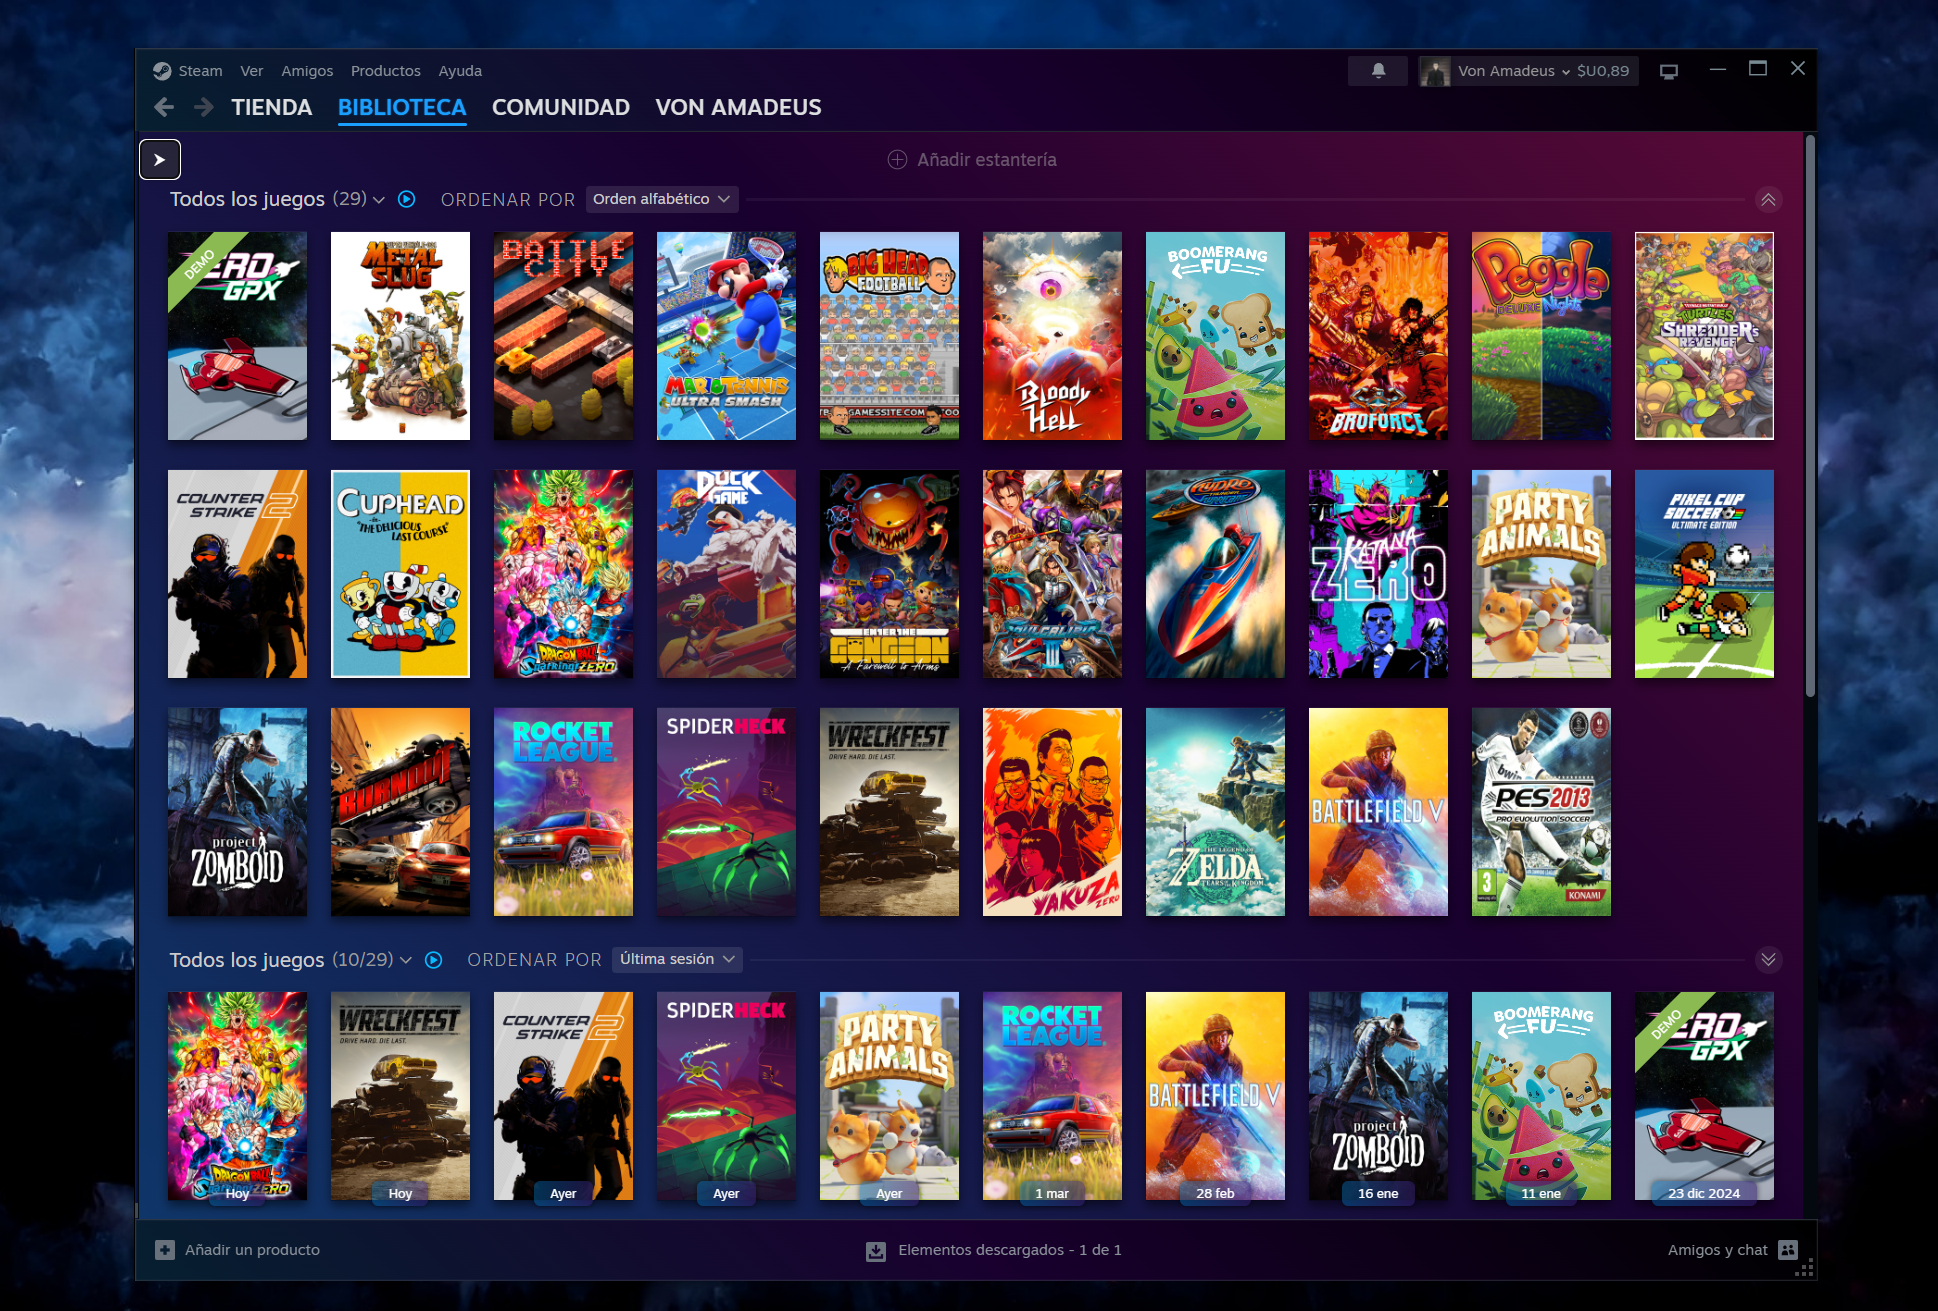This screenshot has height=1311, width=1938.
Task: Go back with the left arrow
Action: click(x=165, y=107)
